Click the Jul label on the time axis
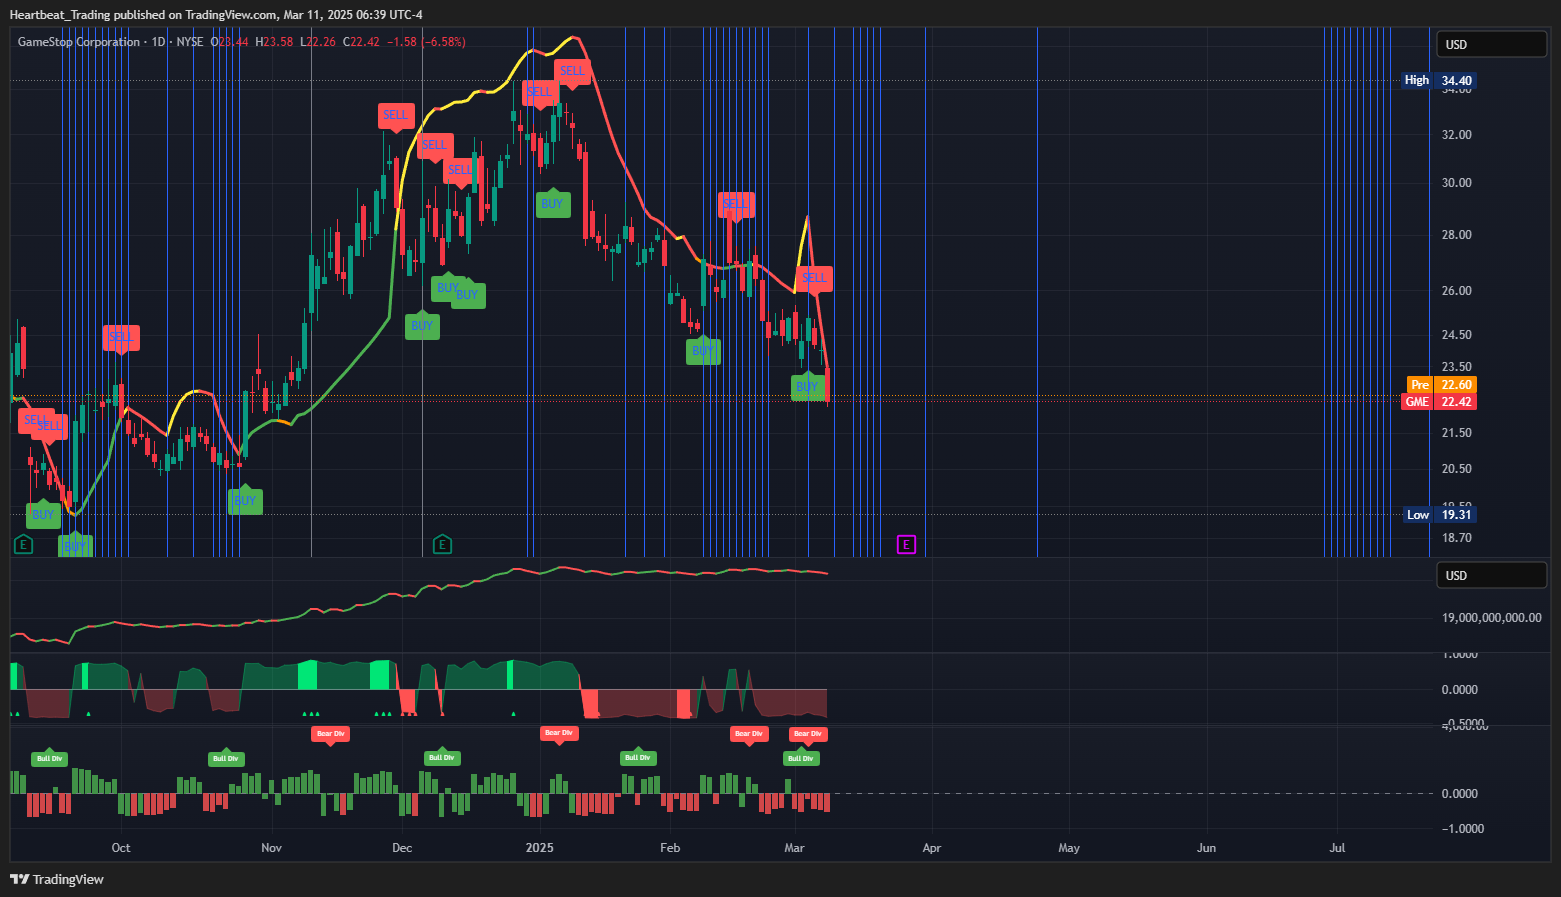The height and width of the screenshot is (897, 1561). 1337,848
